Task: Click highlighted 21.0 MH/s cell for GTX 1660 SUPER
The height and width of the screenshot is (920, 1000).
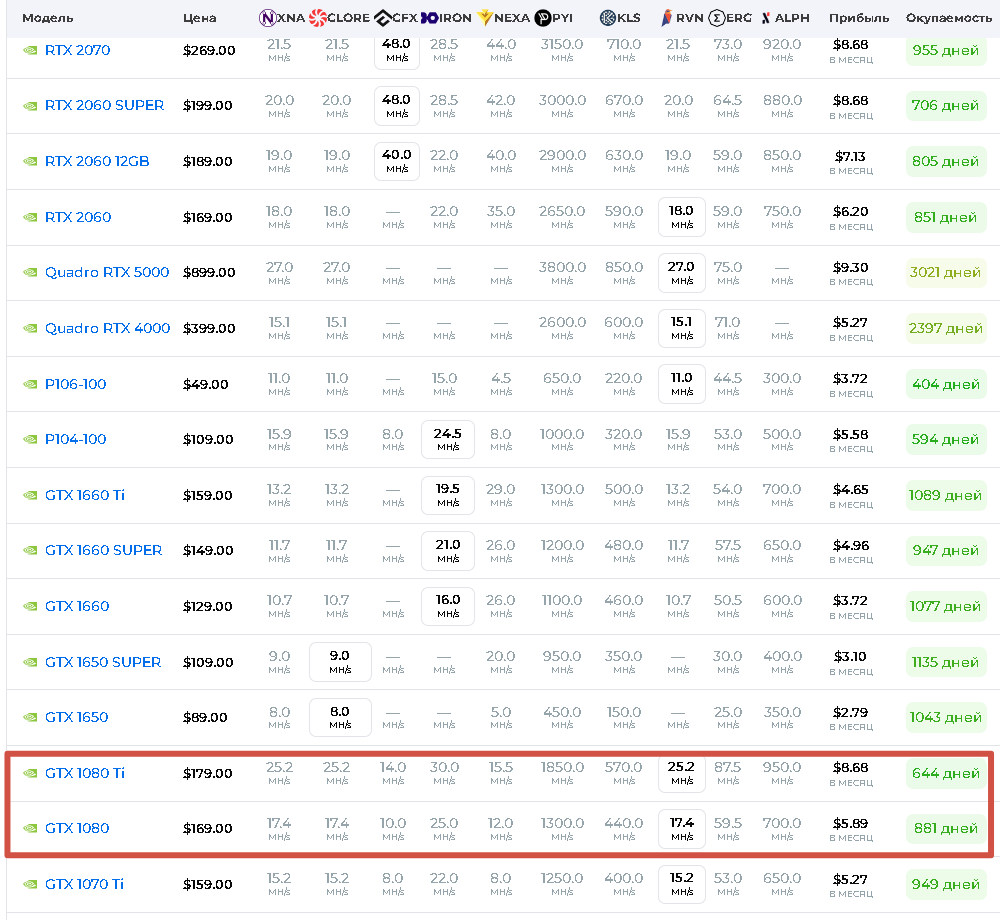Action: 448,551
